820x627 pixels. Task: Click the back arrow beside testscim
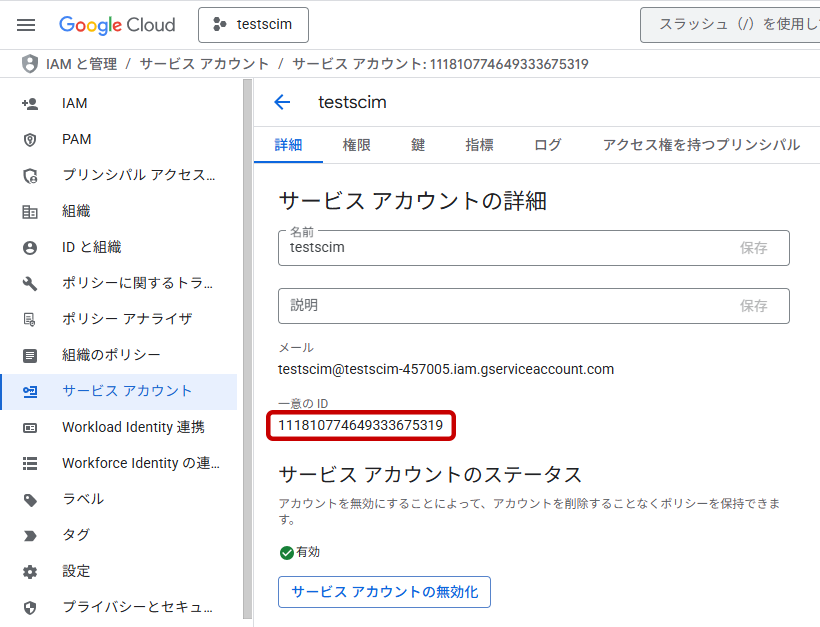coord(282,102)
